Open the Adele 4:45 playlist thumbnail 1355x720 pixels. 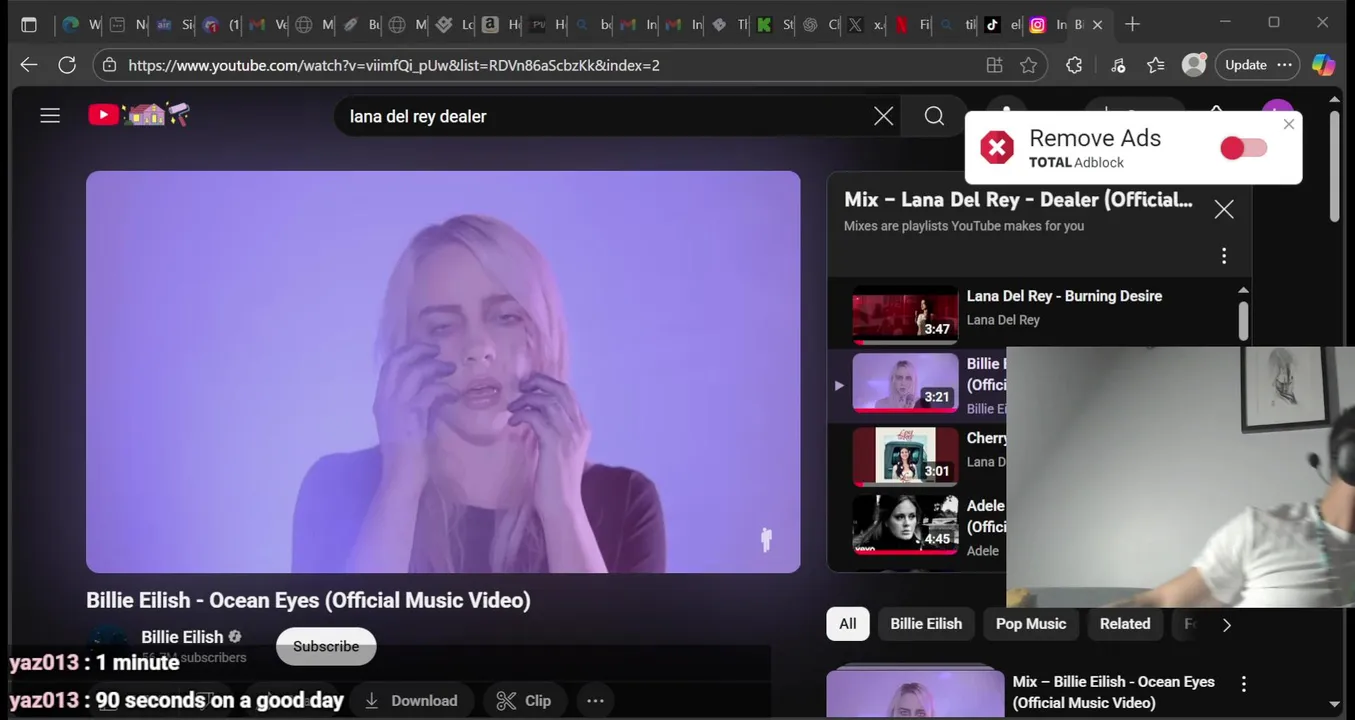point(905,524)
